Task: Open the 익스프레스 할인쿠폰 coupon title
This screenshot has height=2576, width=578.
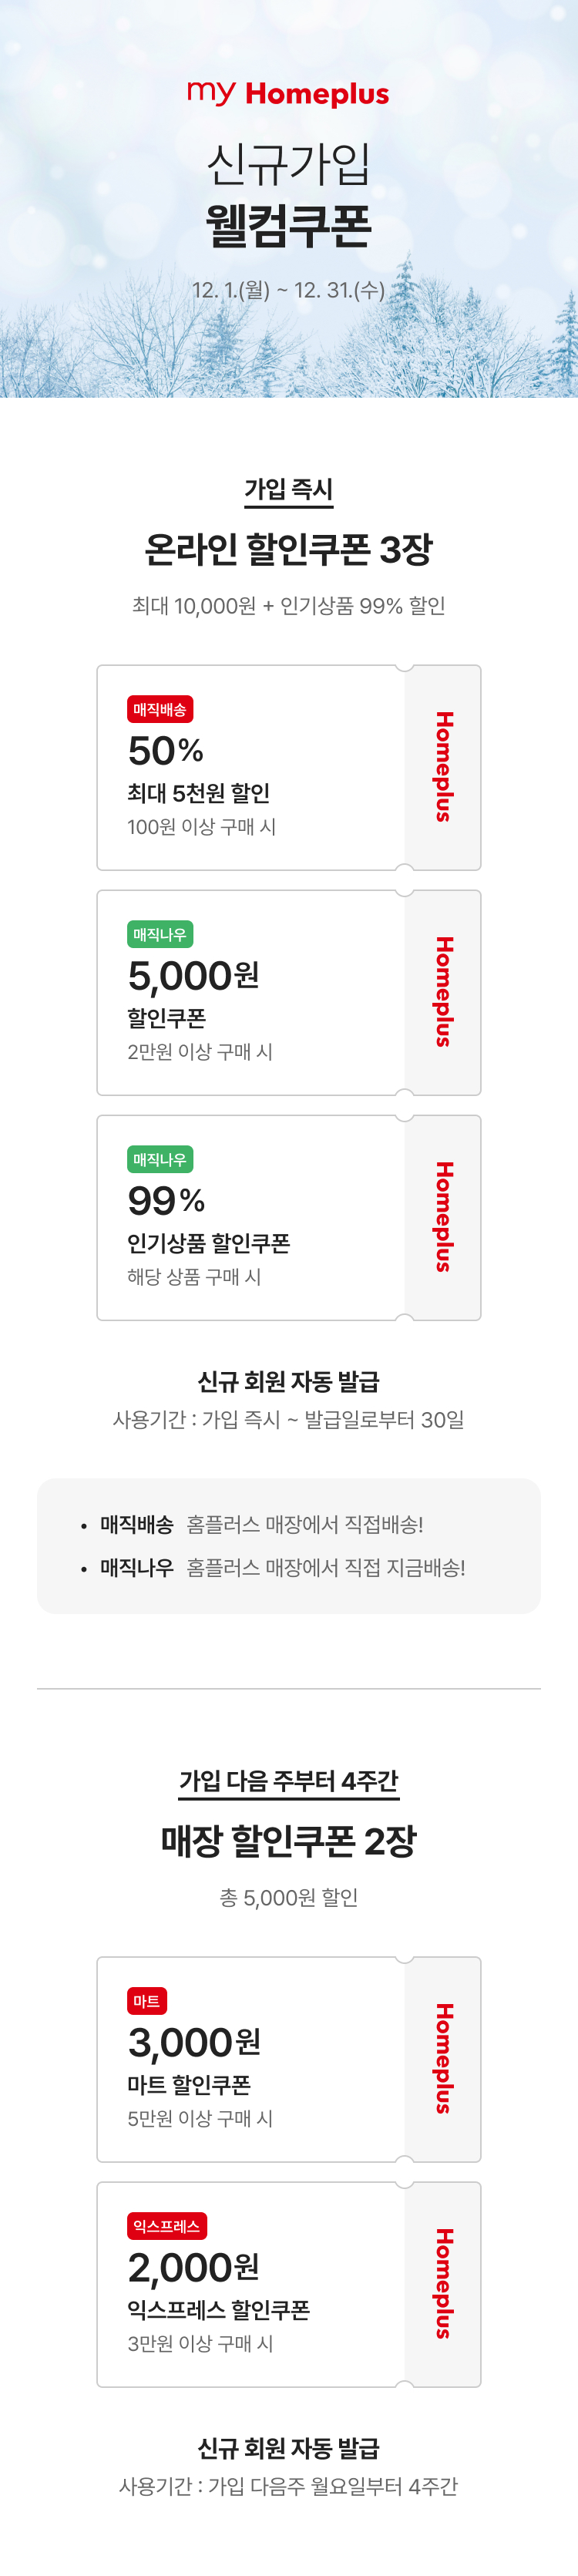Action: tap(218, 2309)
